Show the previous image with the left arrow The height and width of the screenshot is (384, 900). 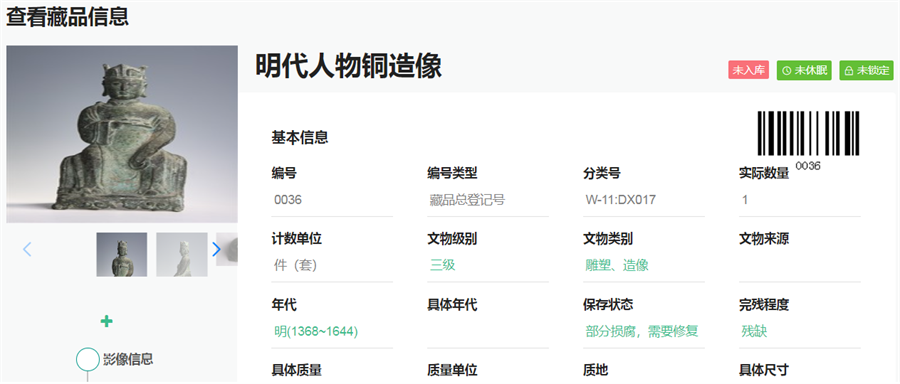point(27,249)
